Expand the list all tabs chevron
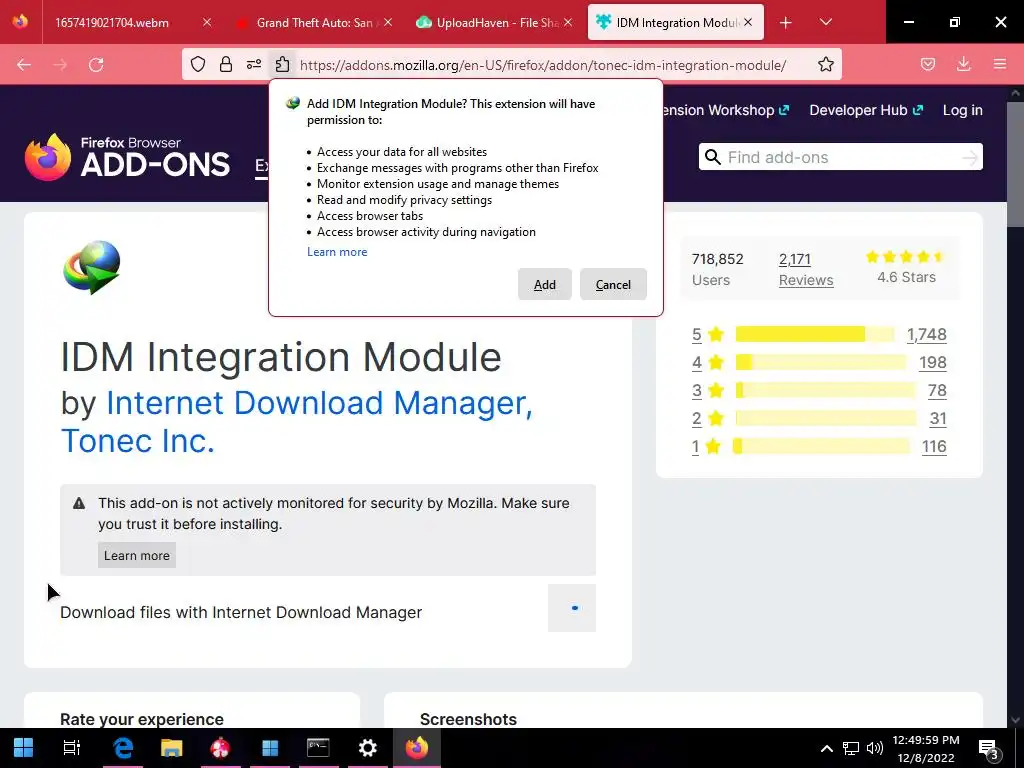1024x768 pixels. 825,22
